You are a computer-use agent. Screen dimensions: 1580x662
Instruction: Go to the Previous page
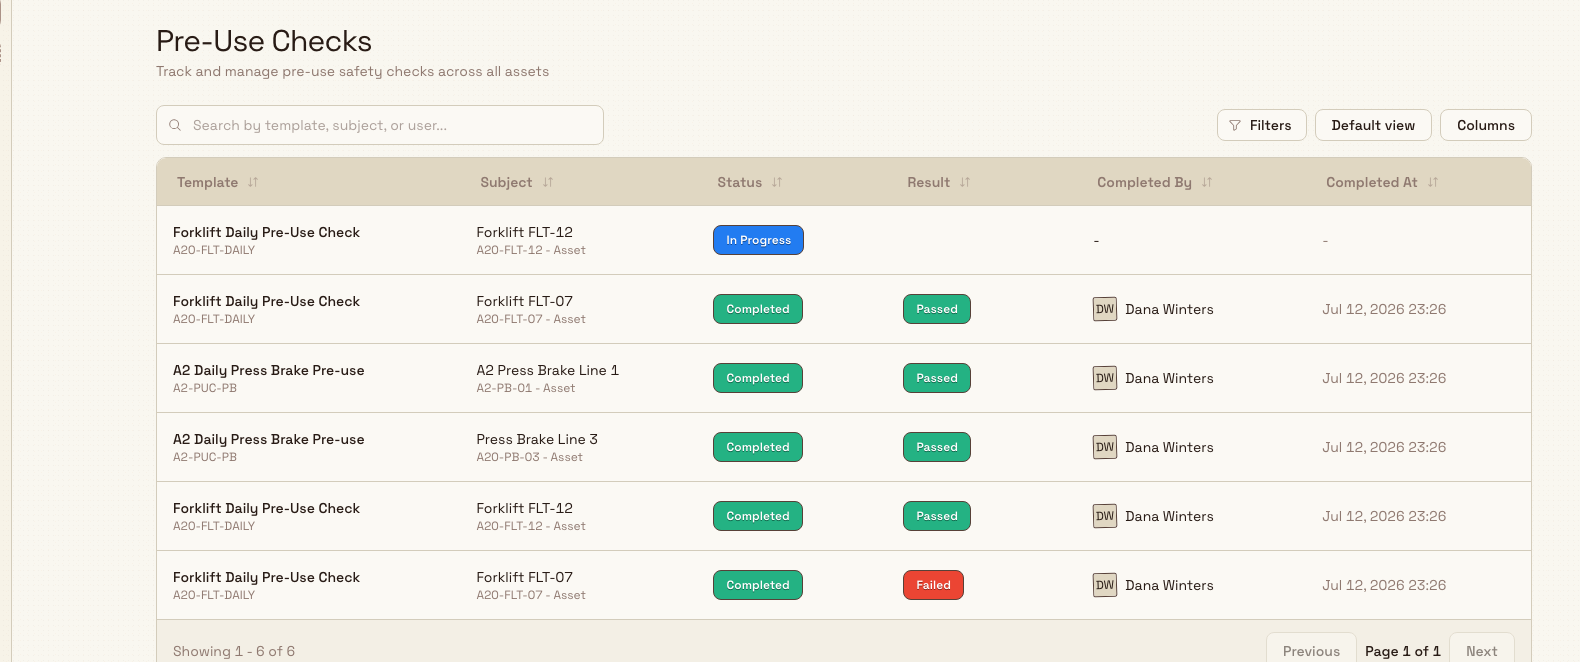1311,650
